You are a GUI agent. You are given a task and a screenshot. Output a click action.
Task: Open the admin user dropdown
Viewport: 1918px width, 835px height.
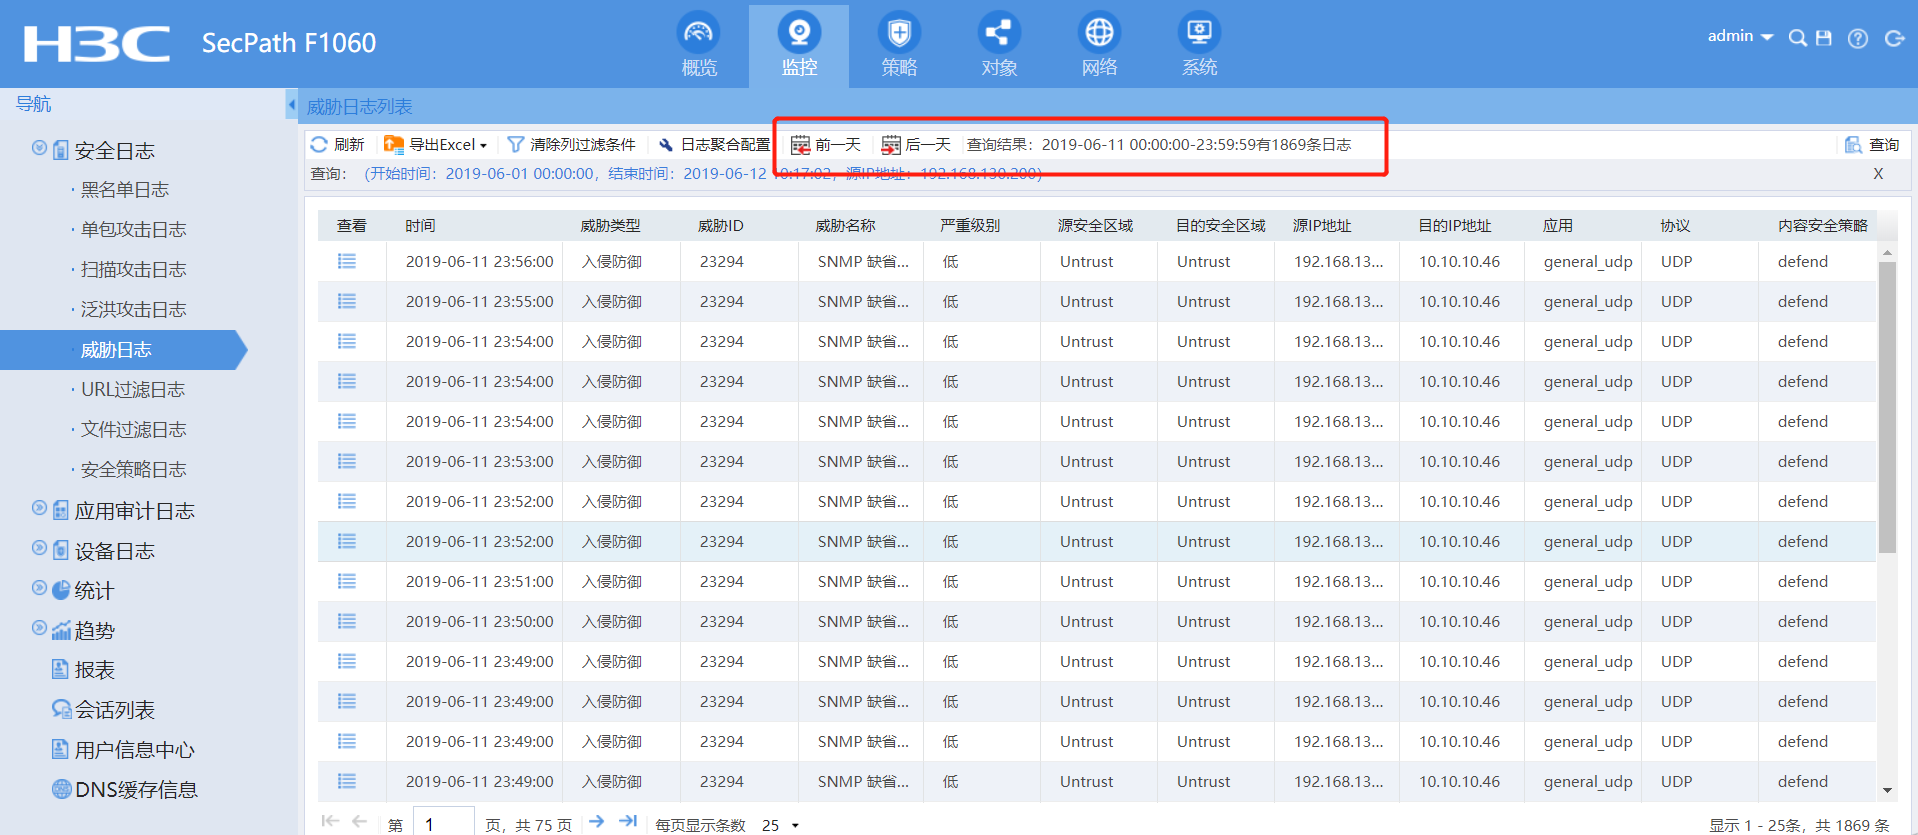coord(1740,36)
